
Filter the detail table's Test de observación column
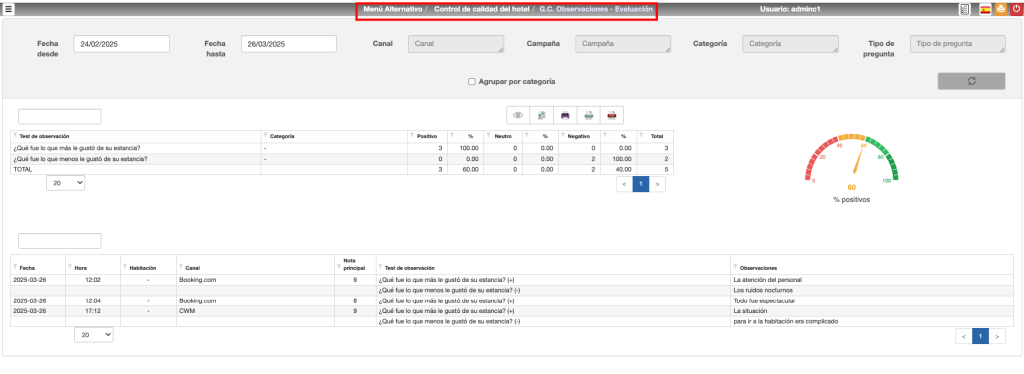381,266
